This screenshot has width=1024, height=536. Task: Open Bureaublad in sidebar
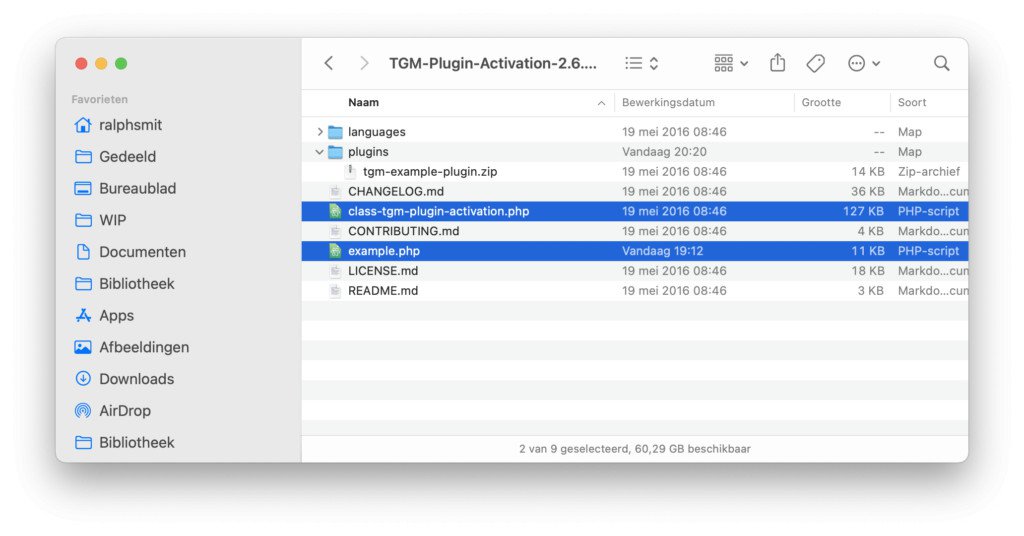click(125, 189)
